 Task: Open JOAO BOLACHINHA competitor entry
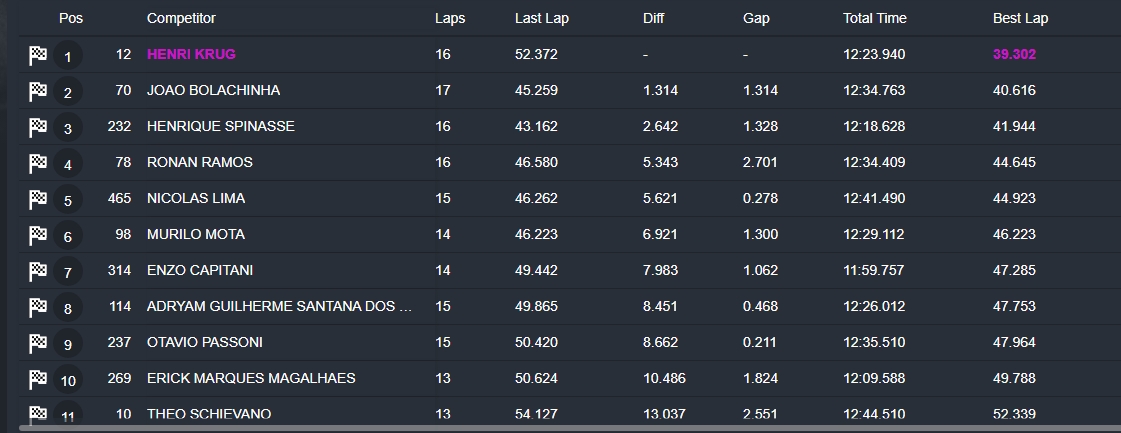[213, 91]
